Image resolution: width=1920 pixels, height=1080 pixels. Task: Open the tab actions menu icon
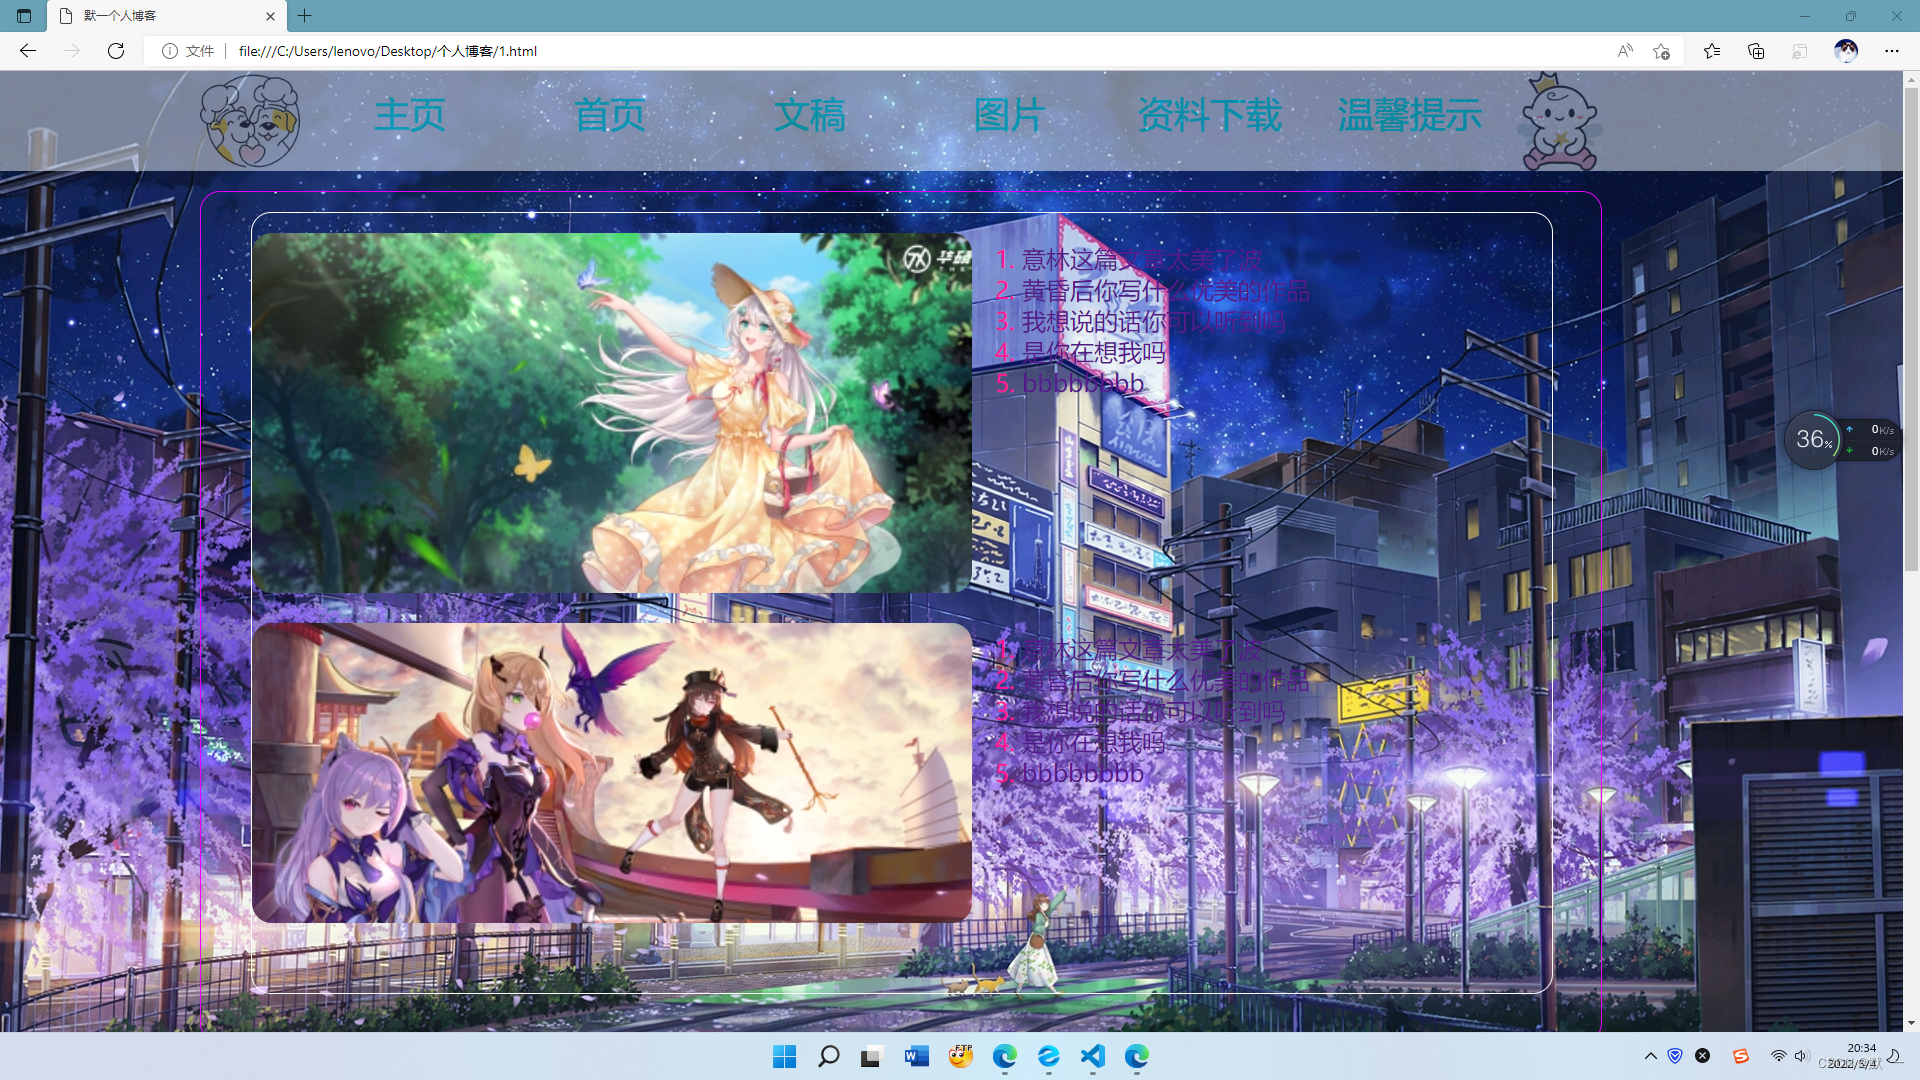(x=24, y=16)
